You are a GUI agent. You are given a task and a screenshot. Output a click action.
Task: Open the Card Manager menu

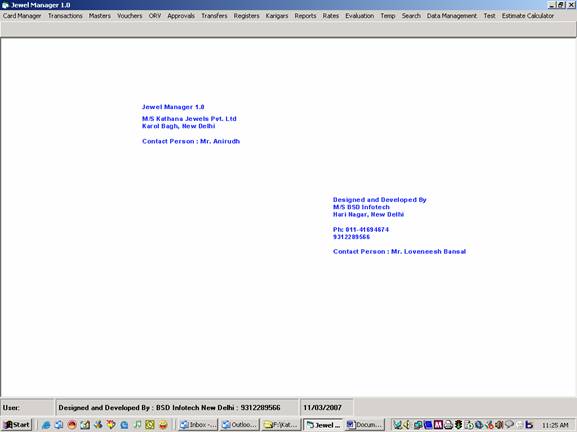22,16
